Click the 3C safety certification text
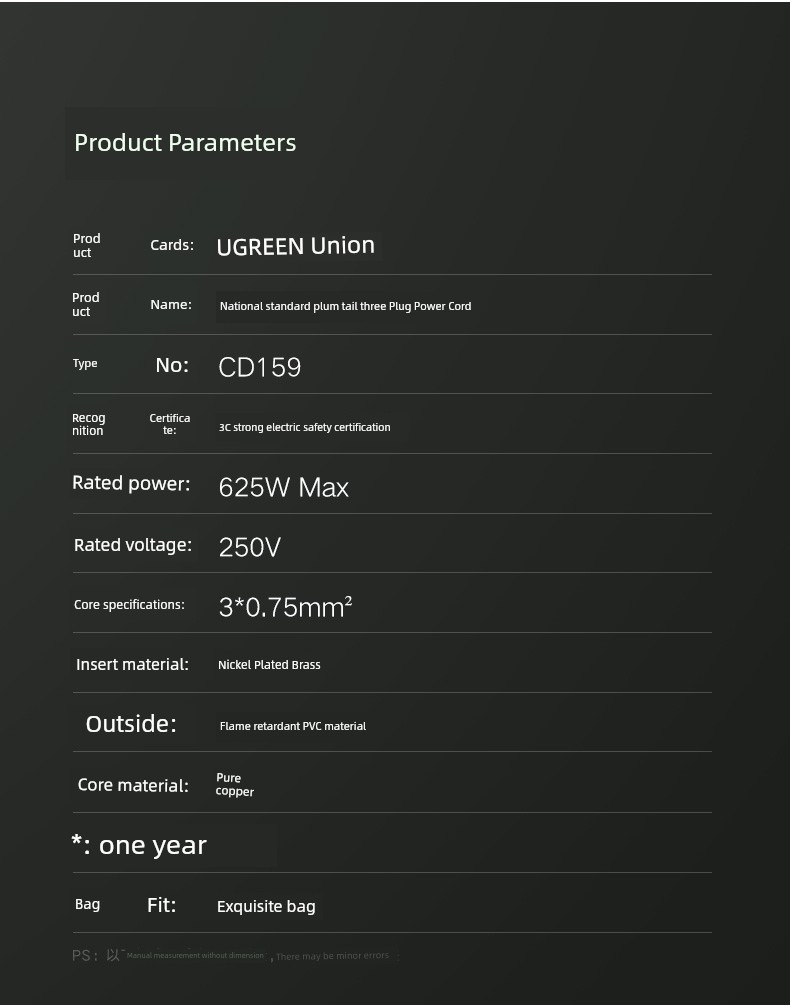 (x=304, y=428)
